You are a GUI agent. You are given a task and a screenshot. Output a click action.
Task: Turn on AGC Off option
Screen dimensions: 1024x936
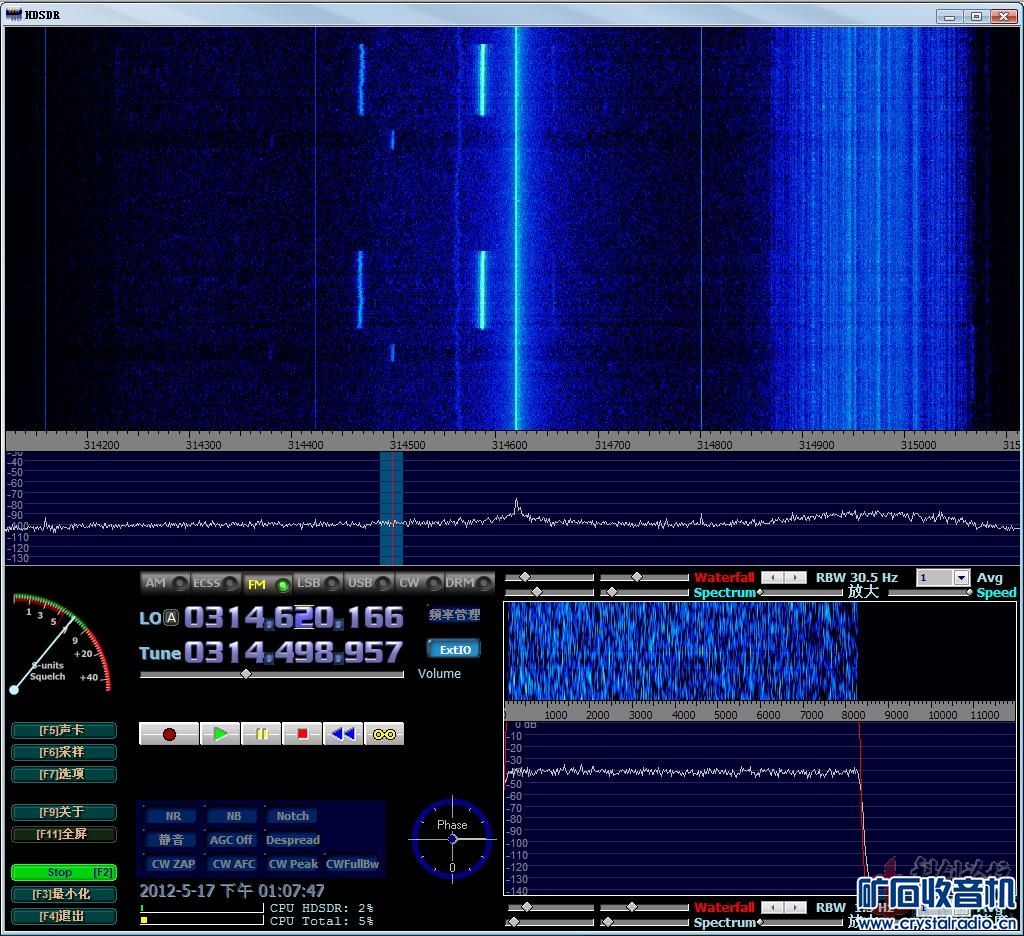pos(231,840)
